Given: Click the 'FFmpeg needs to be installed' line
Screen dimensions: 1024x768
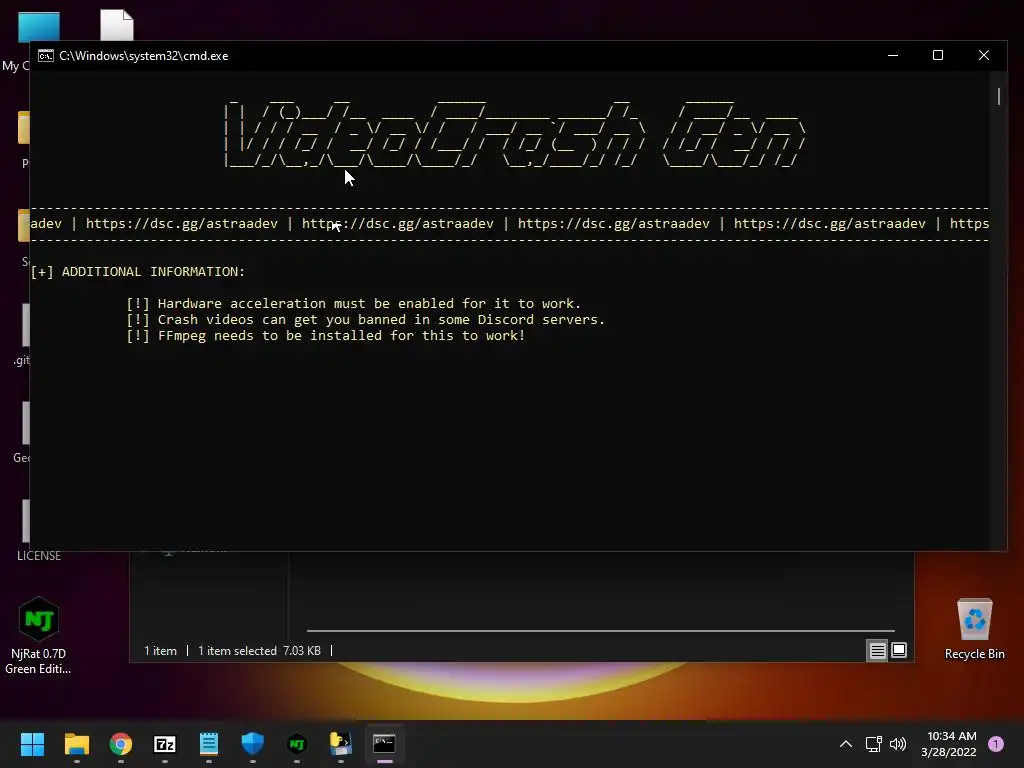Looking at the screenshot, I should (x=325, y=336).
